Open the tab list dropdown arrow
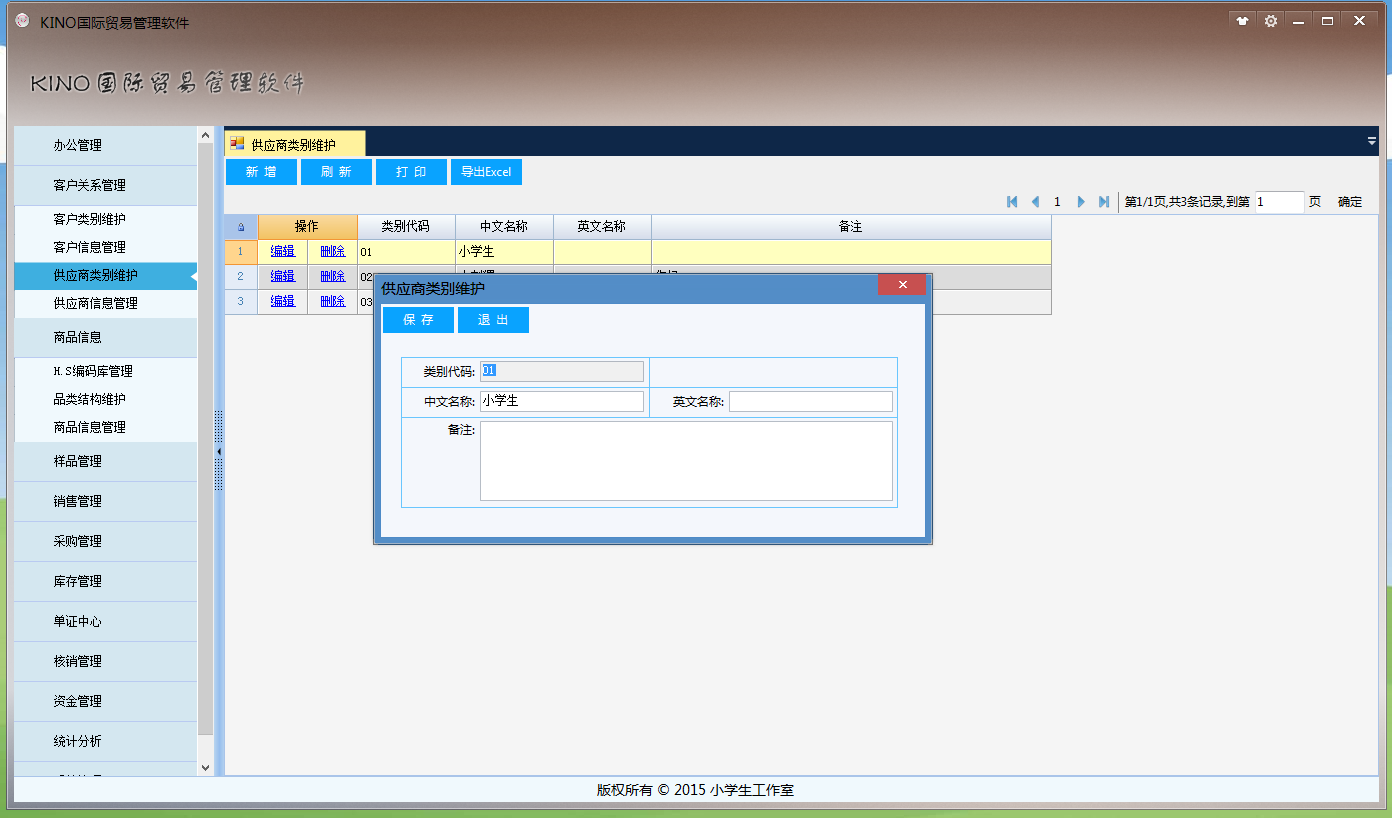This screenshot has width=1392, height=818. click(1372, 142)
